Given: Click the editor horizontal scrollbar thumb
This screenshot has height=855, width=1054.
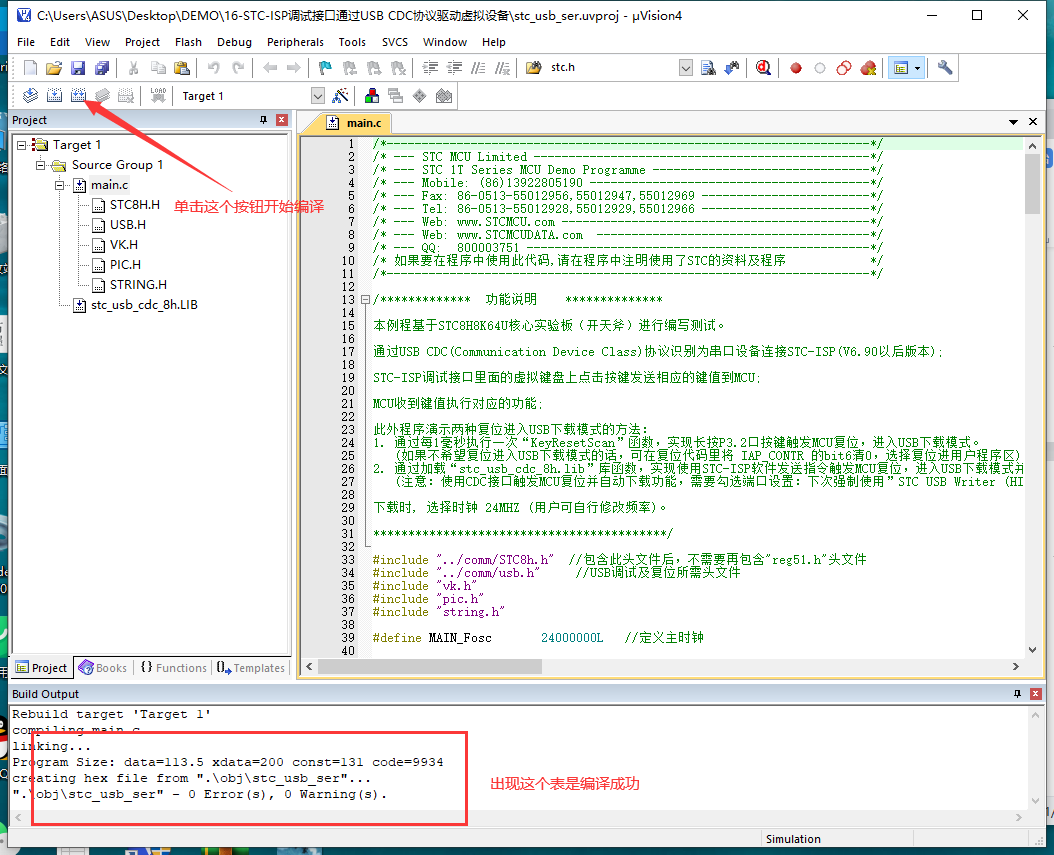Looking at the screenshot, I should pos(430,666).
